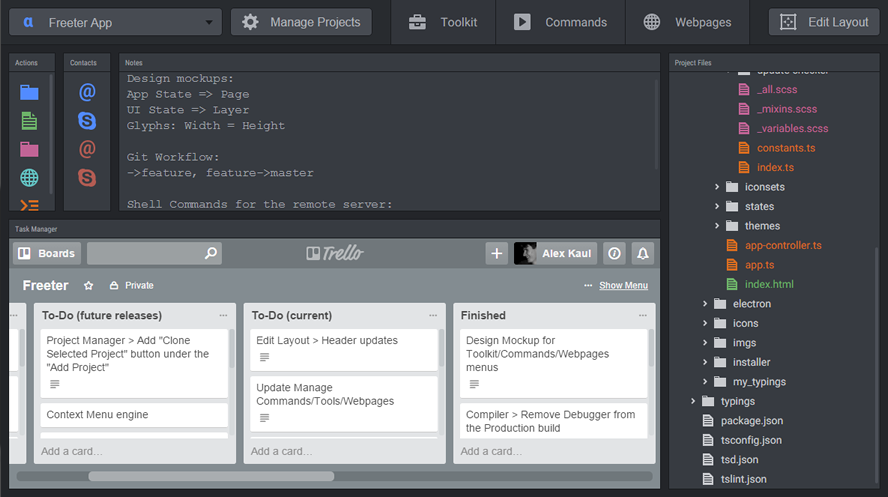Screen dimensions: 888x497
Task: Expand the imgs folder
Action: pos(705,342)
